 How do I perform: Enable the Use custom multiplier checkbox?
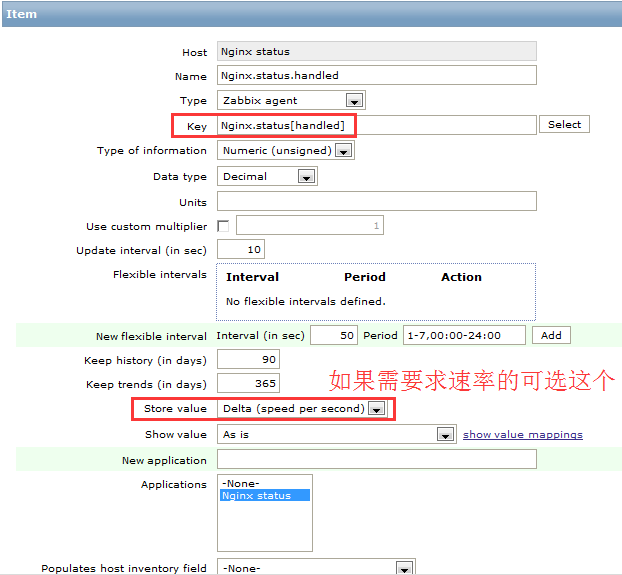pos(223,226)
